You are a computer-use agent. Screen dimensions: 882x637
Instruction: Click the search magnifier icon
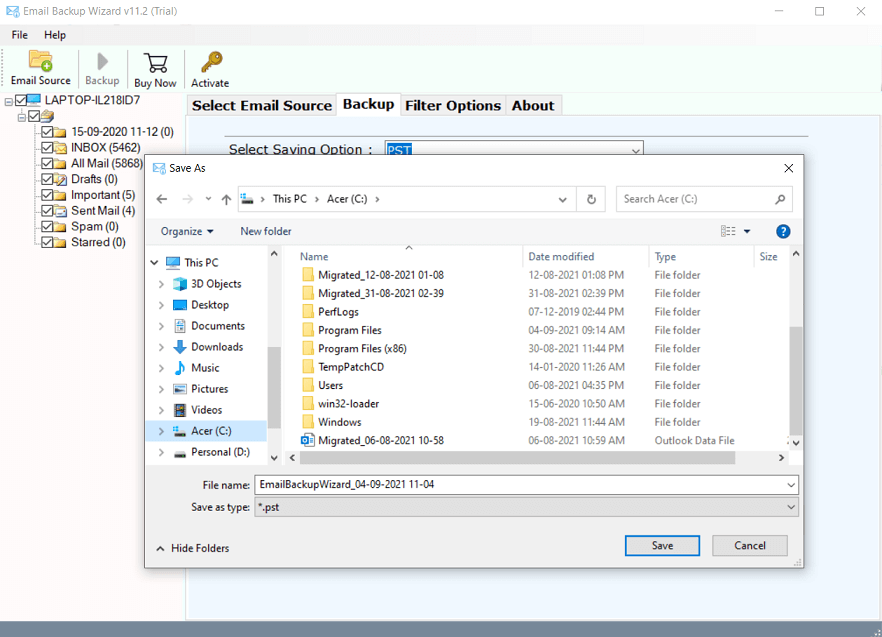[x=780, y=199]
